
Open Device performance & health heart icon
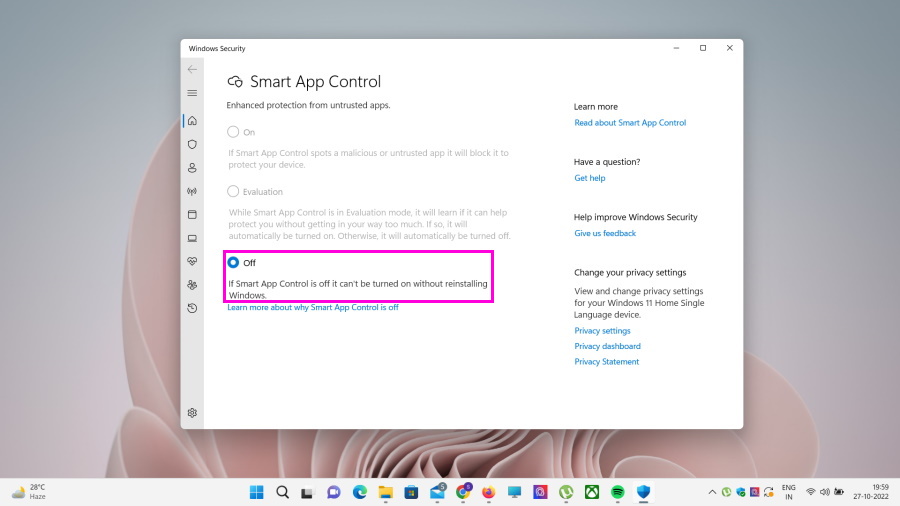click(192, 261)
